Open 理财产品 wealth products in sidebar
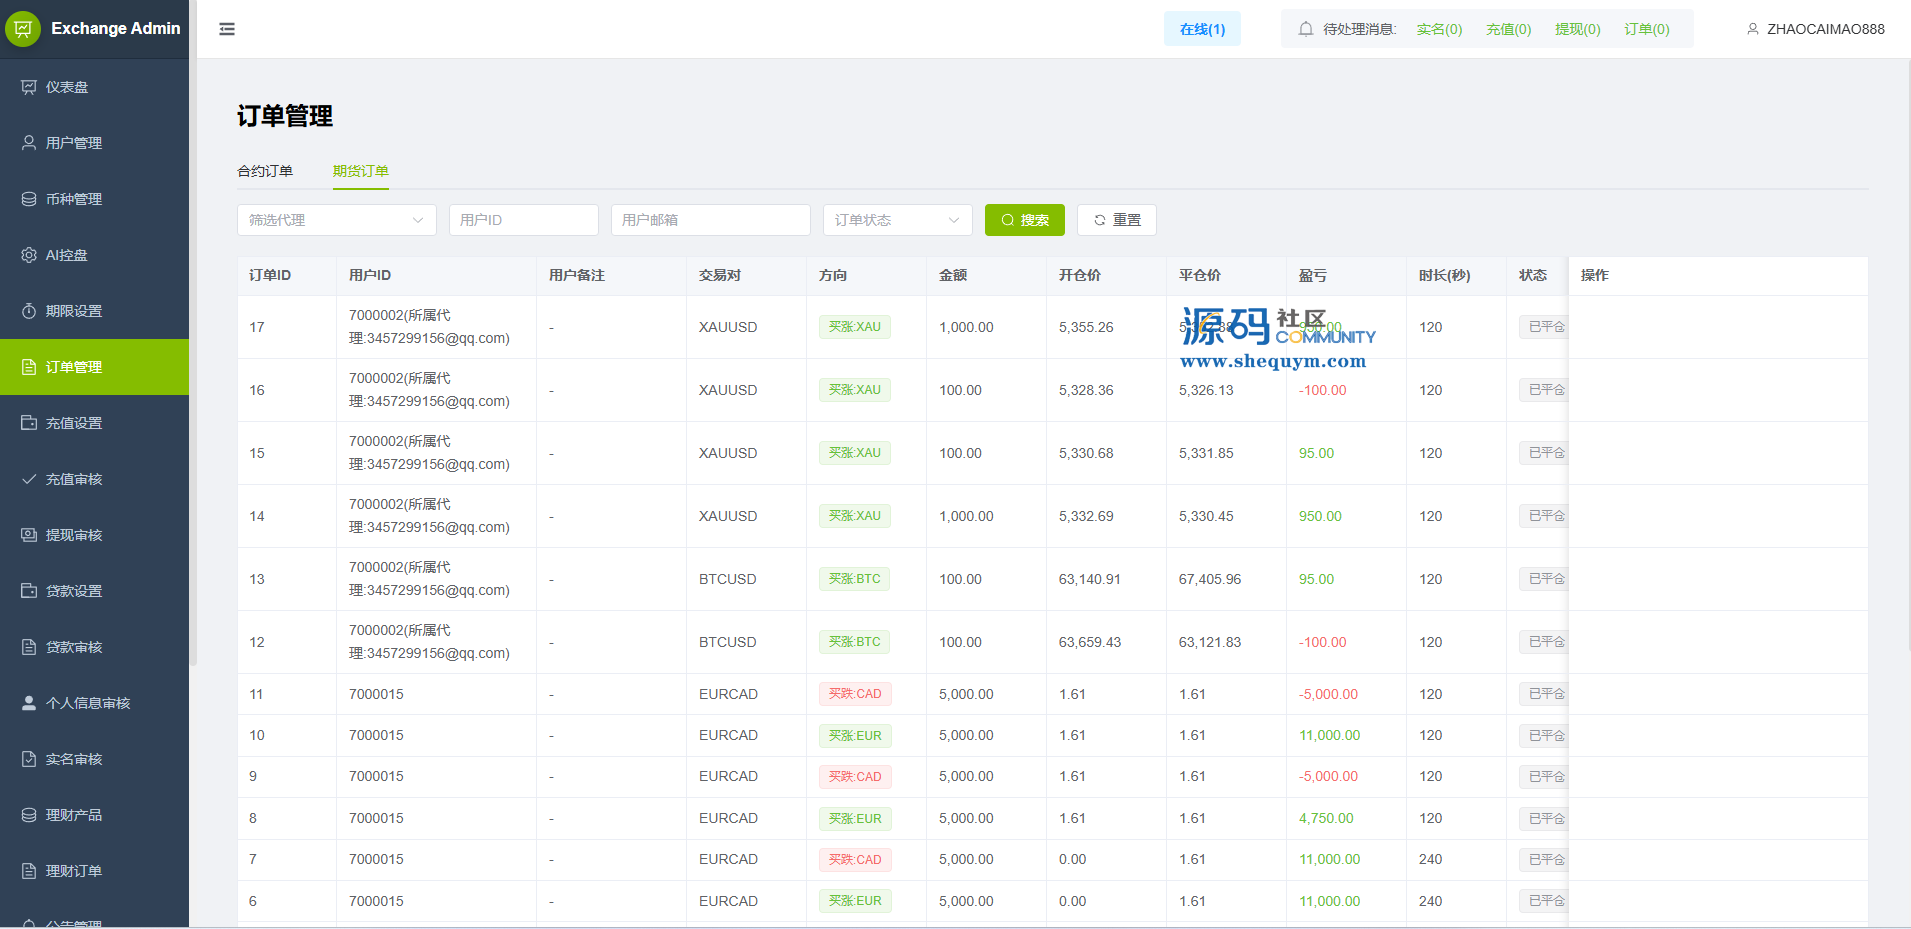Screen dimensions: 1911x929 coord(73,815)
